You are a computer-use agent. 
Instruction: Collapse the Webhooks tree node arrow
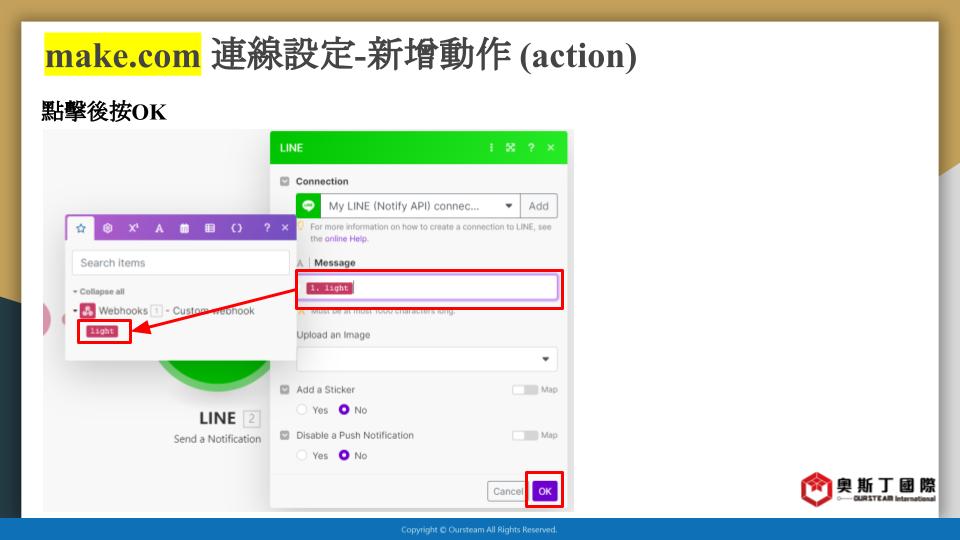75,310
